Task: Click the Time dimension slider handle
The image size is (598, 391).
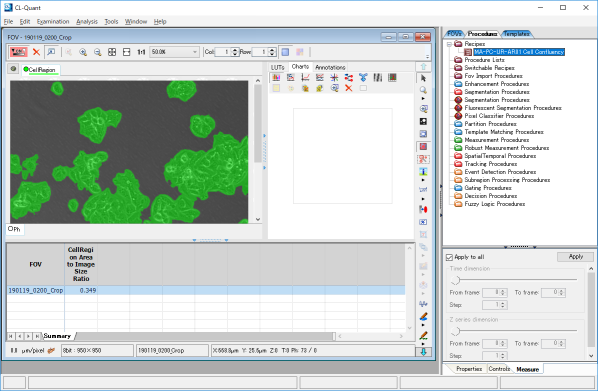Action: coord(455,280)
